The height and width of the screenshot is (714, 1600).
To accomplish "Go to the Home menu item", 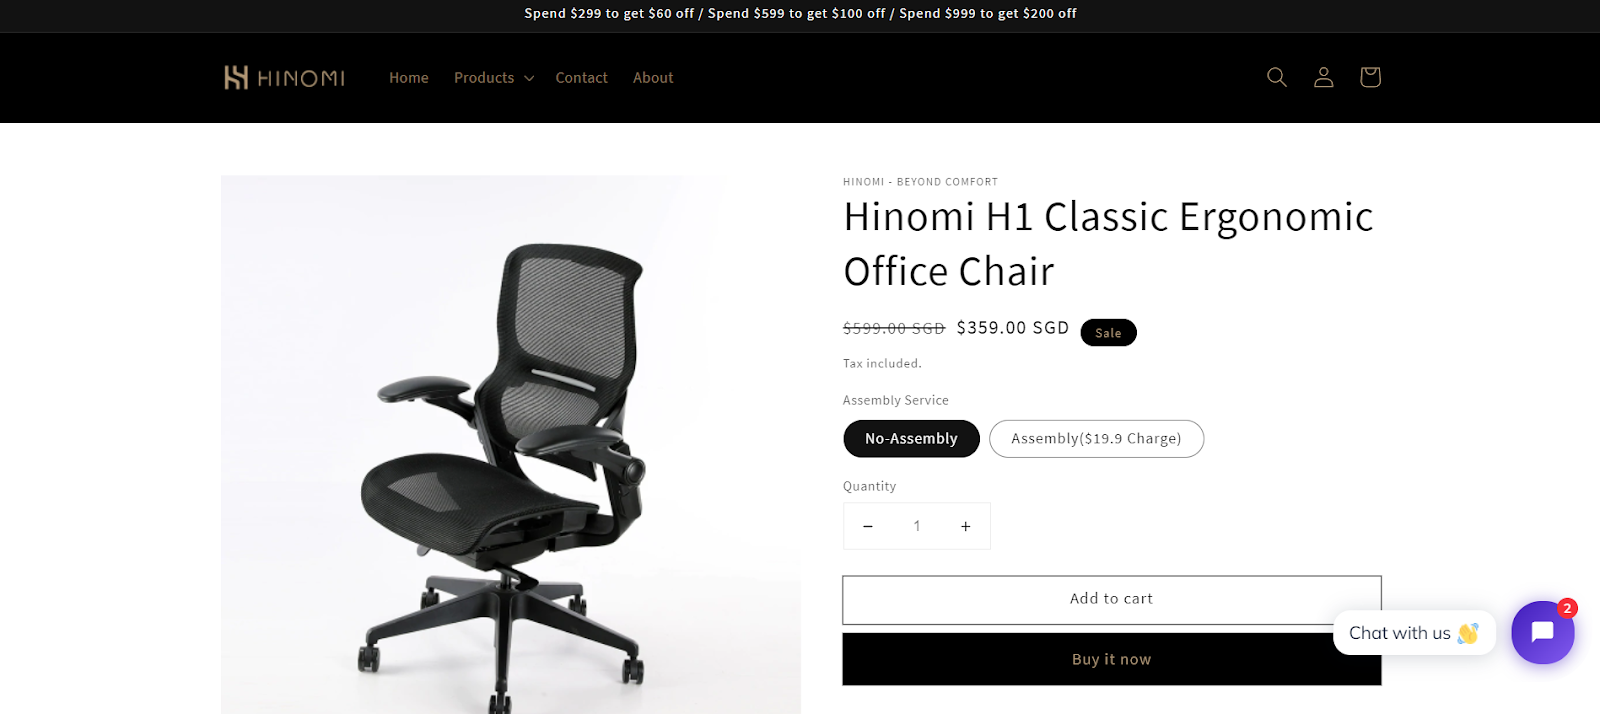I will pos(409,78).
